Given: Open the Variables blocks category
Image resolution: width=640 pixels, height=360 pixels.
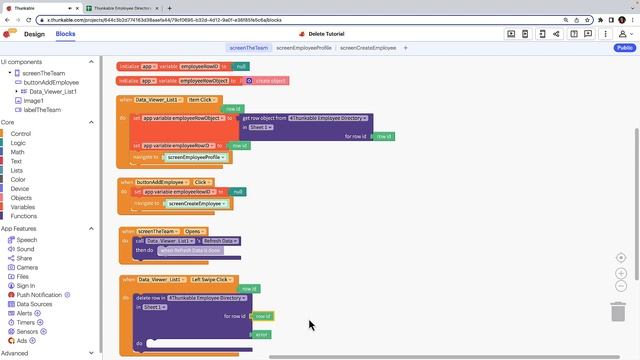Looking at the screenshot, I should click(22, 207).
